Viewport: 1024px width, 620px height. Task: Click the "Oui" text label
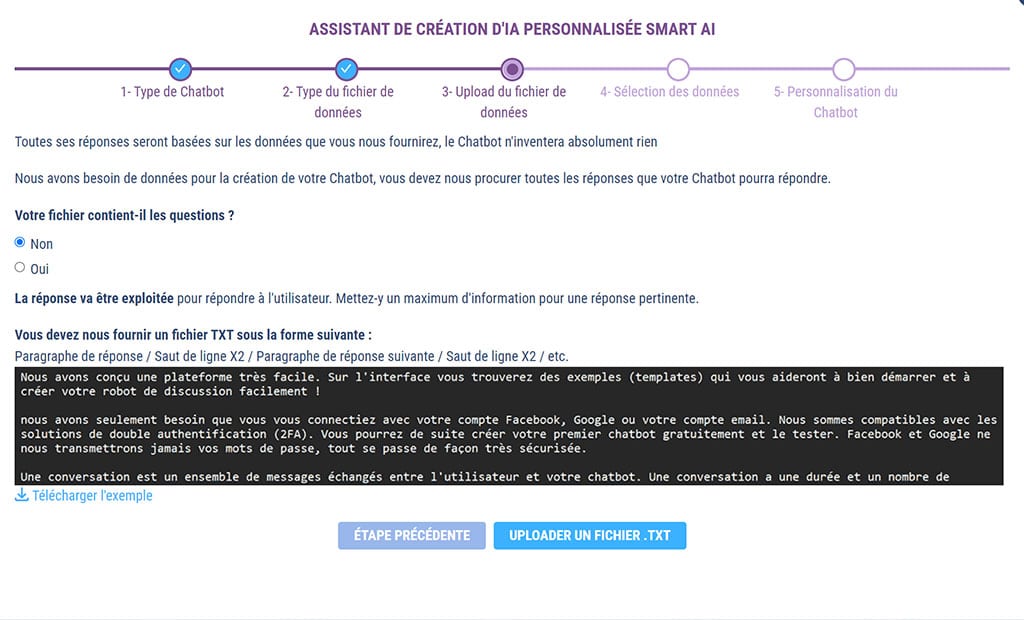point(40,269)
